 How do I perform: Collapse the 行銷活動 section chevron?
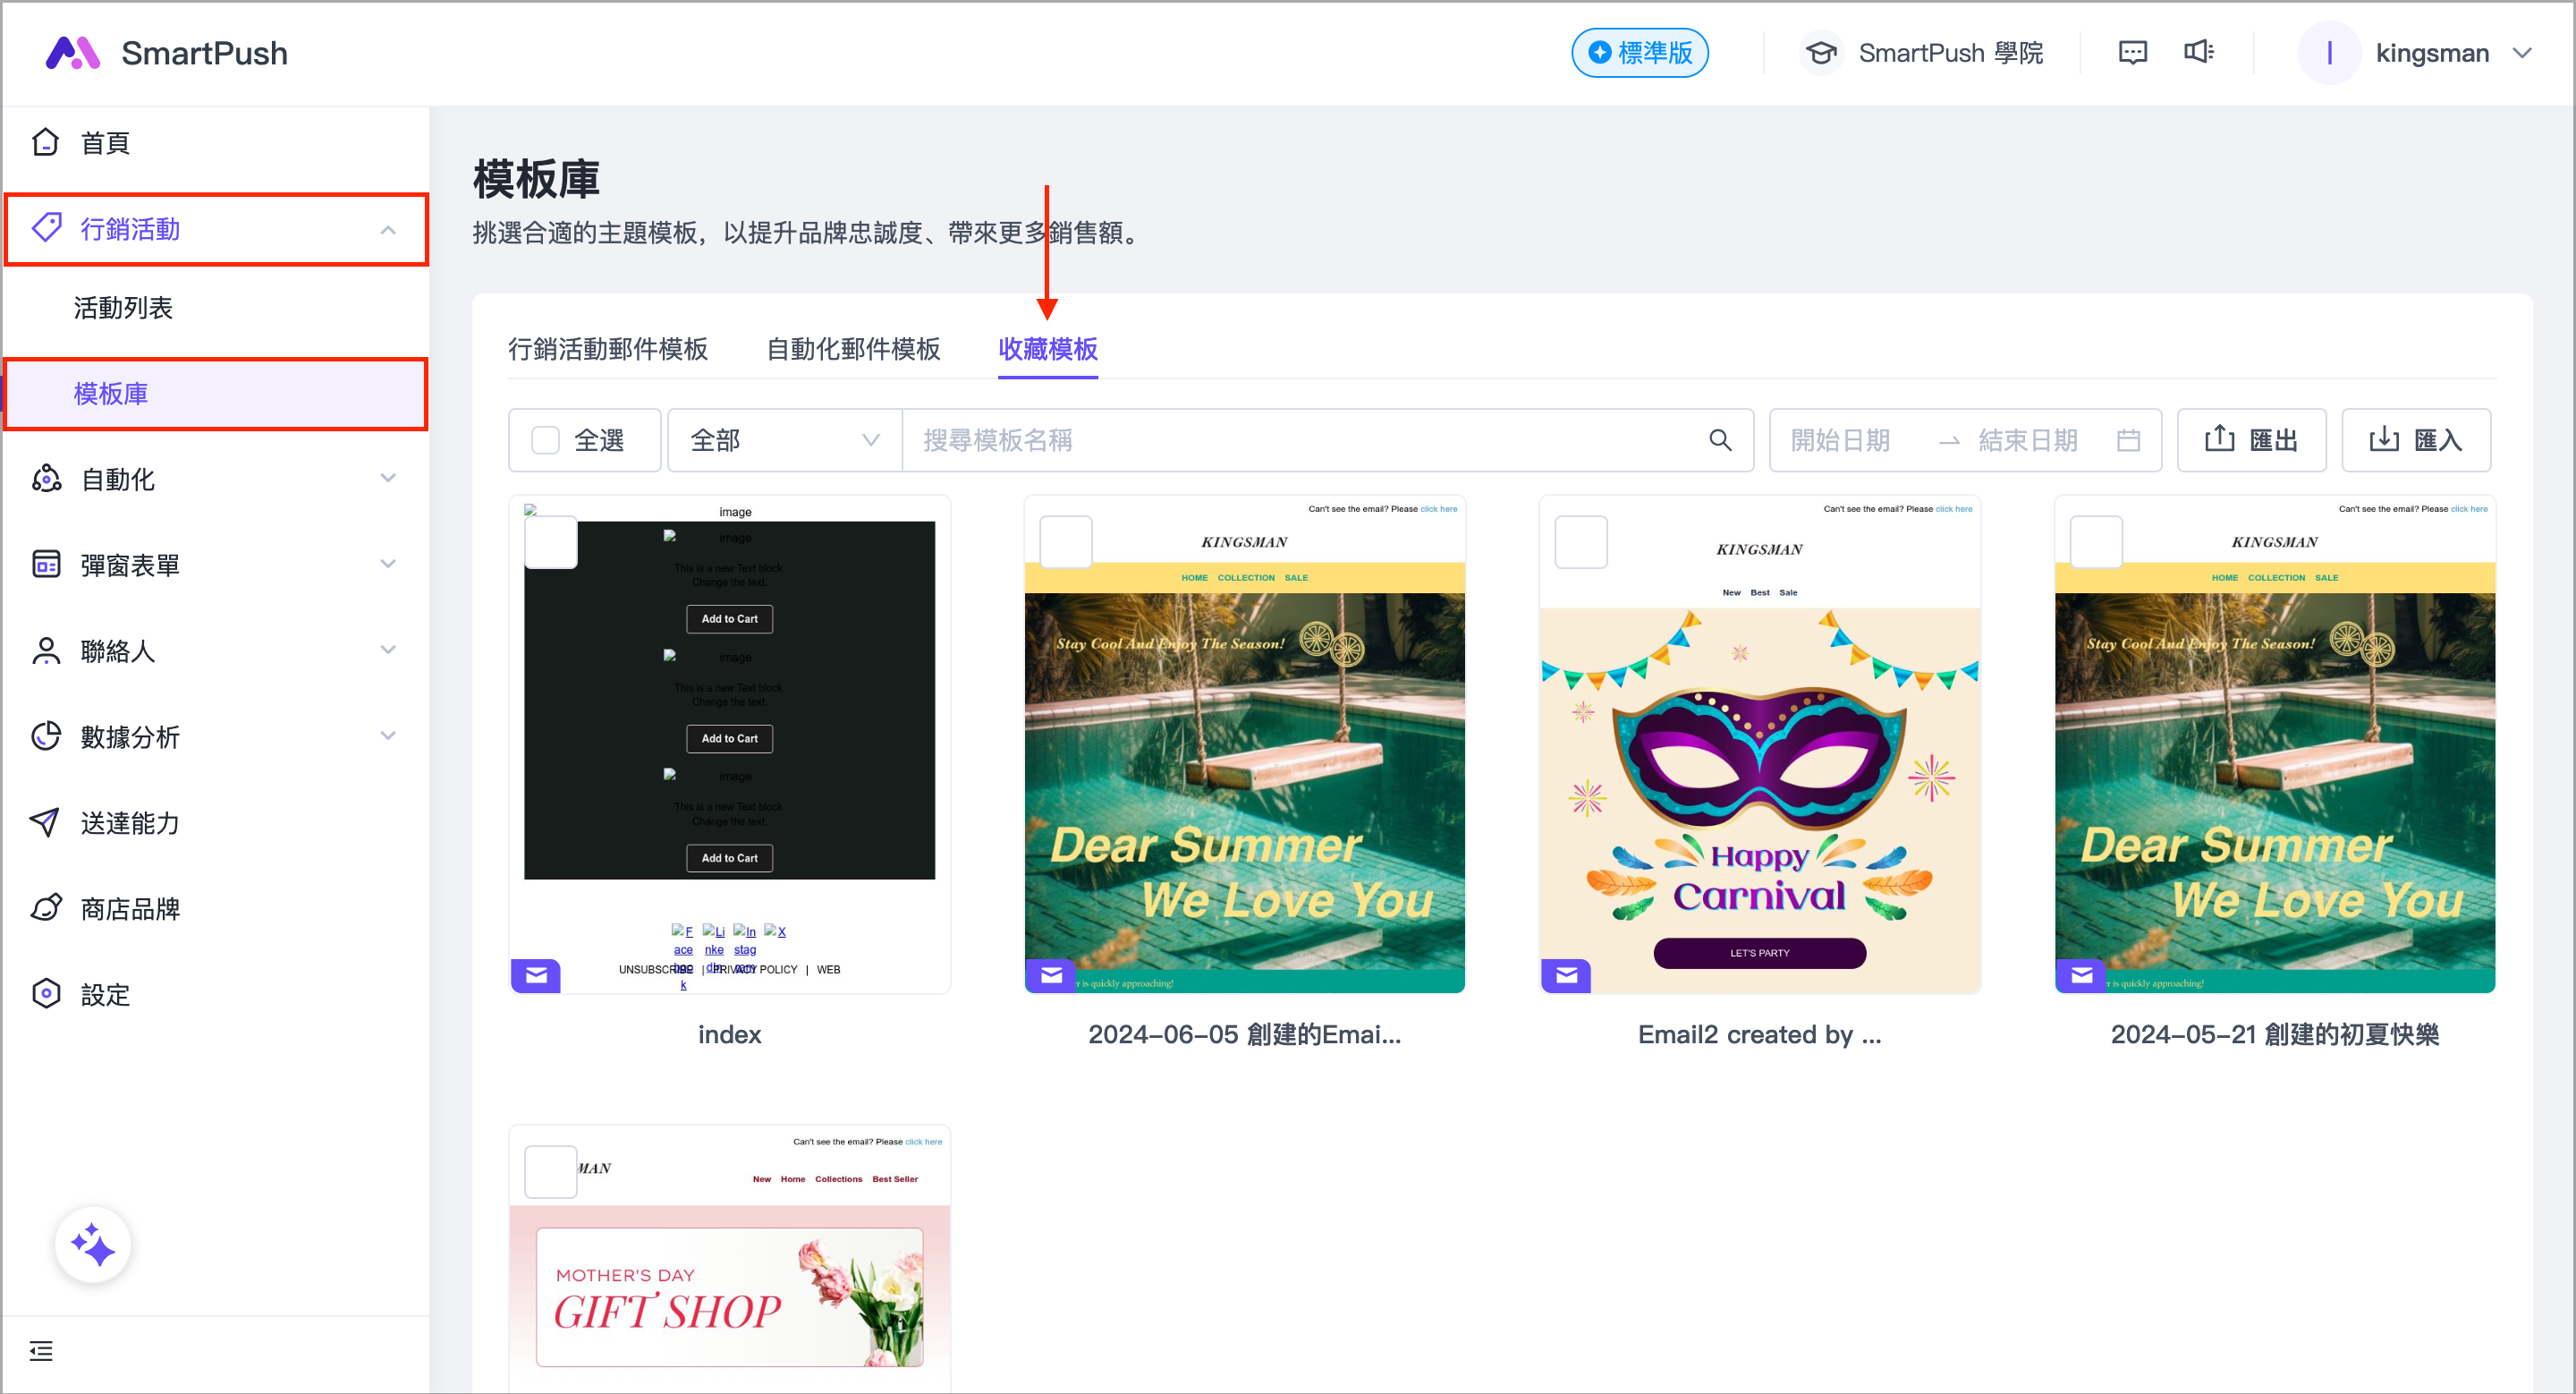(x=388, y=229)
